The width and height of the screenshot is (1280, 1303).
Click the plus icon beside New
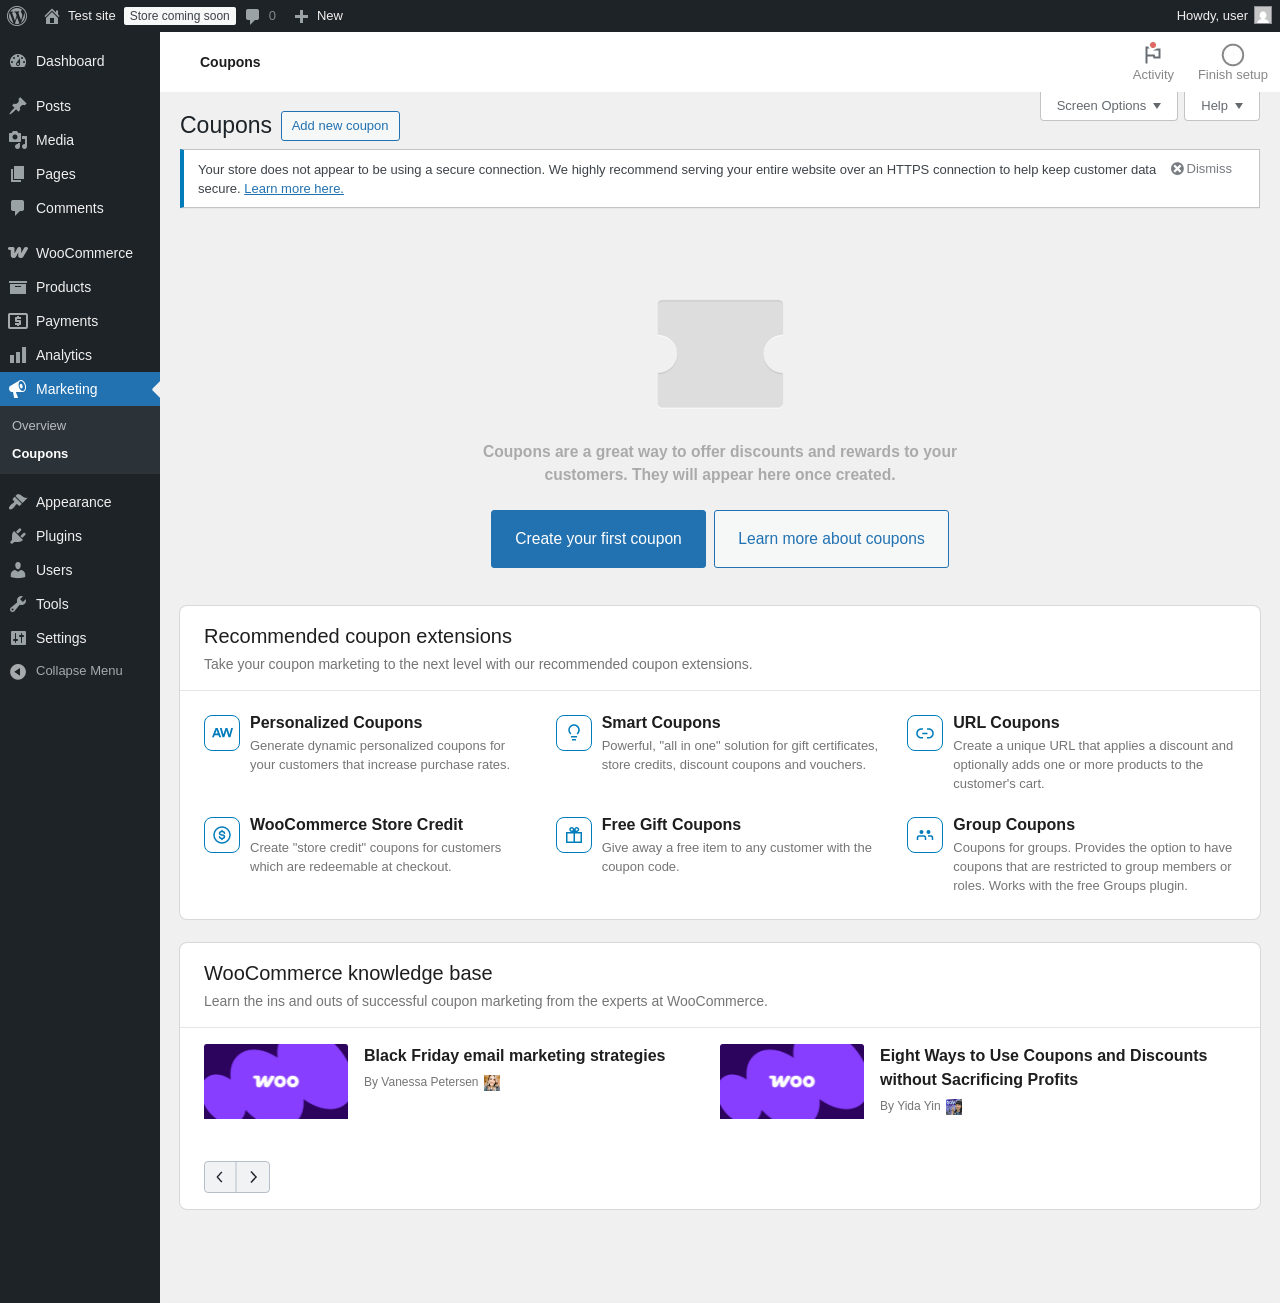click(301, 16)
